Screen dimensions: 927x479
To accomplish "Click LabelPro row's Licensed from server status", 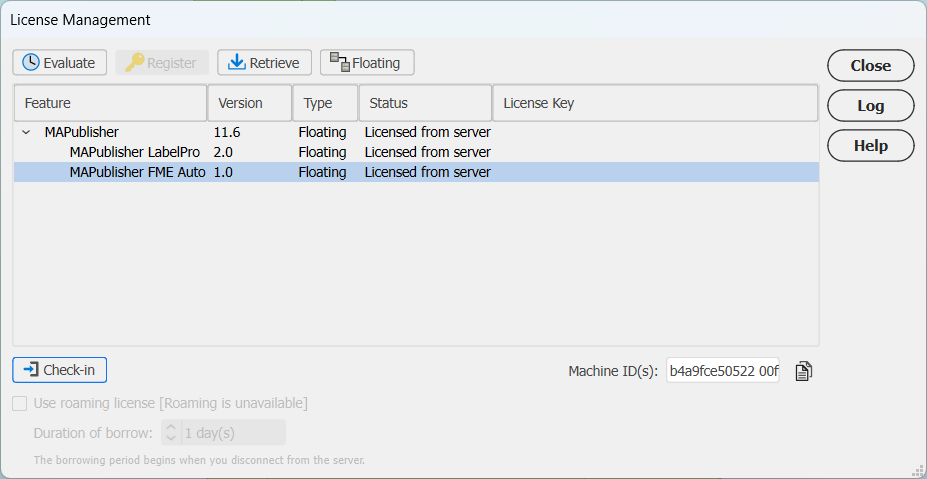I will pyautogui.click(x=427, y=153).
